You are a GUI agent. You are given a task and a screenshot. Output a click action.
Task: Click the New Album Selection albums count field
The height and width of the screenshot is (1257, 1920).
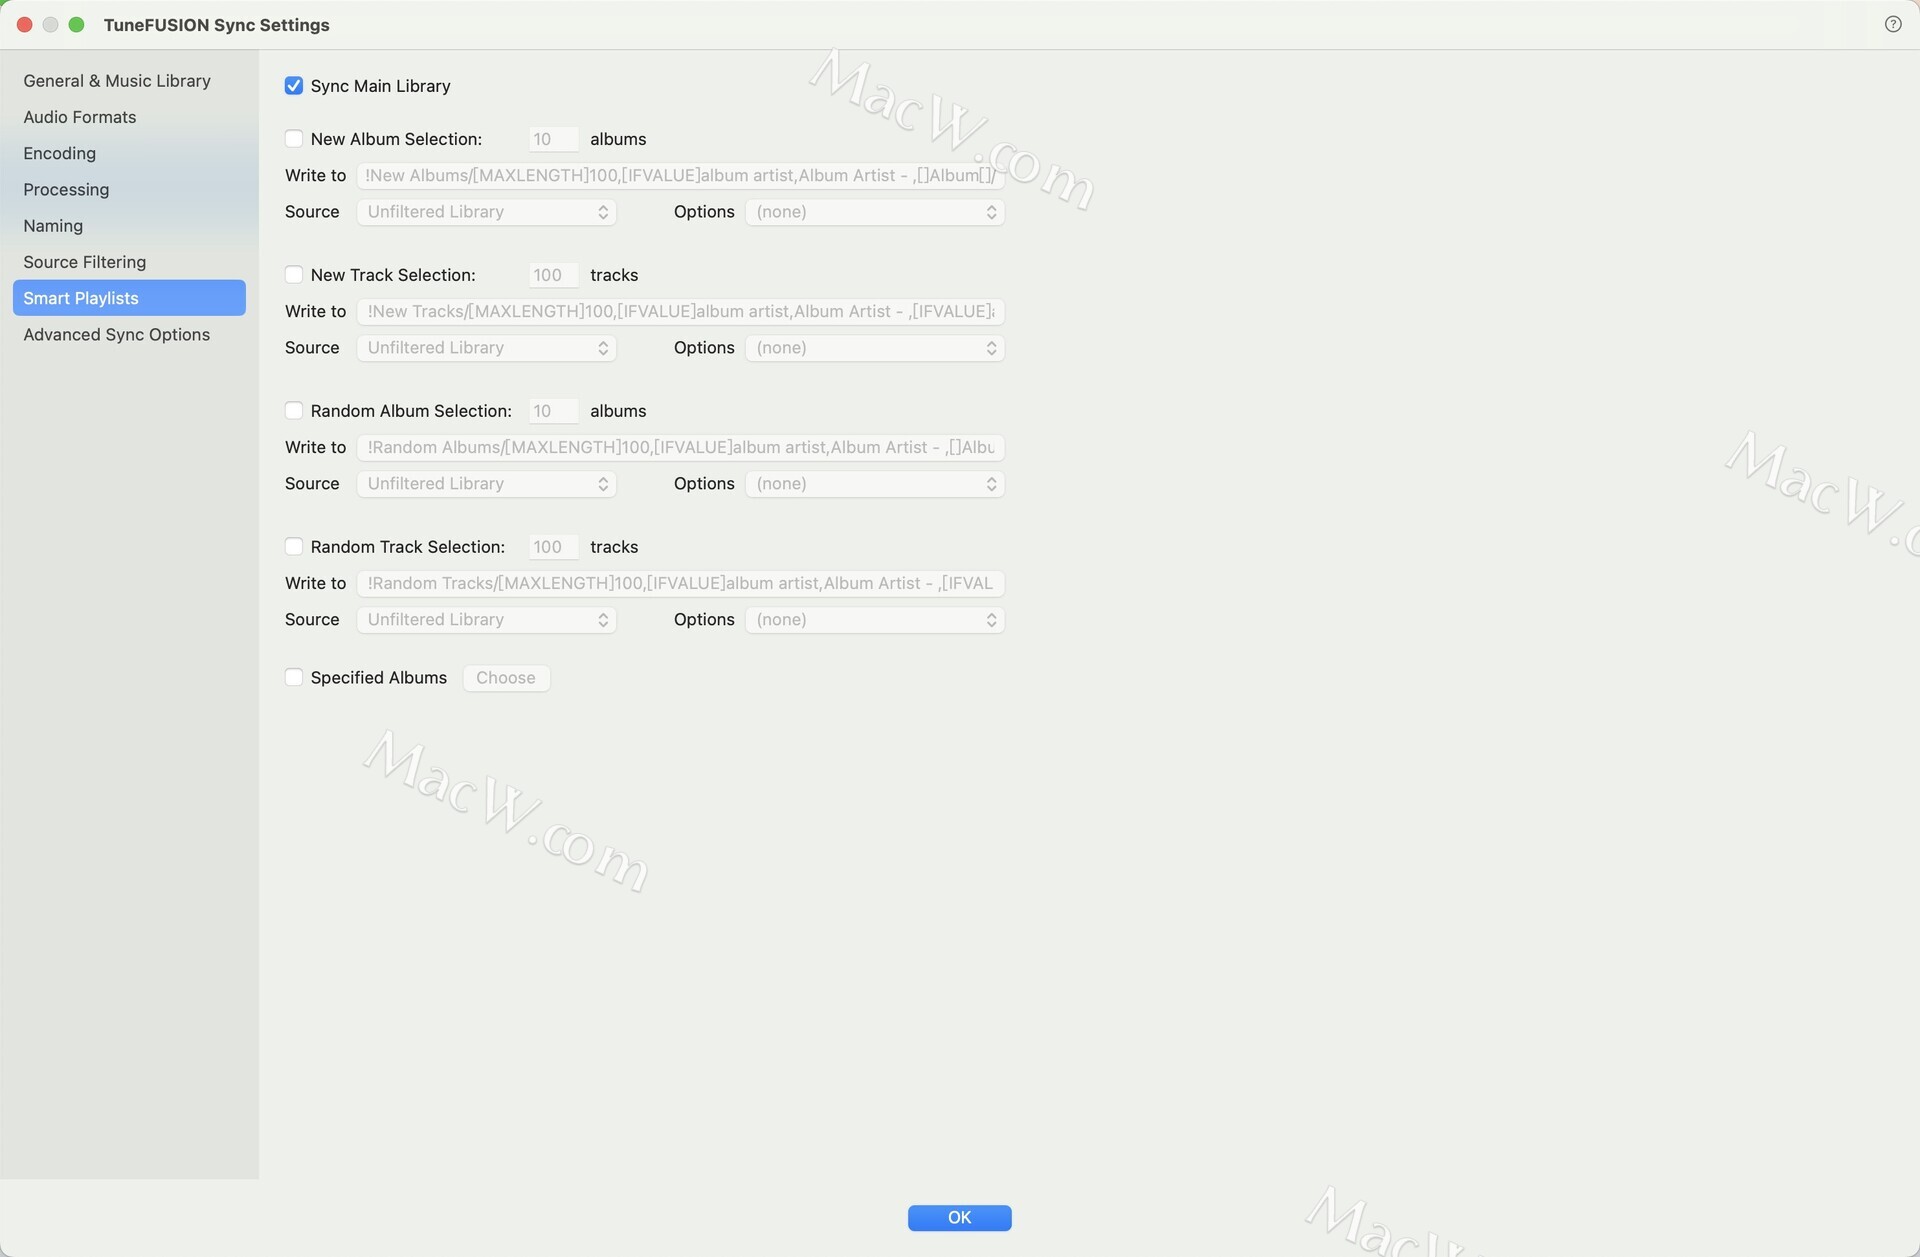click(553, 139)
